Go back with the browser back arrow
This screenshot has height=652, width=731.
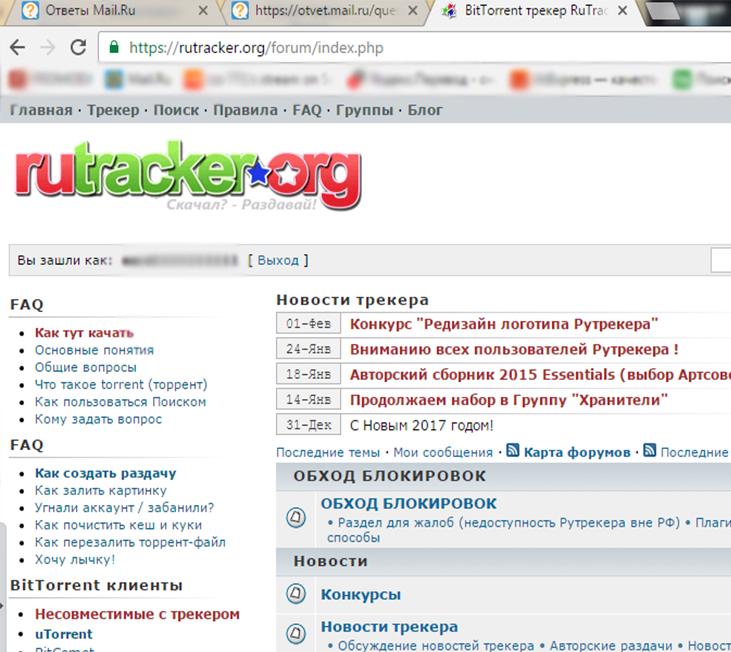[18, 47]
